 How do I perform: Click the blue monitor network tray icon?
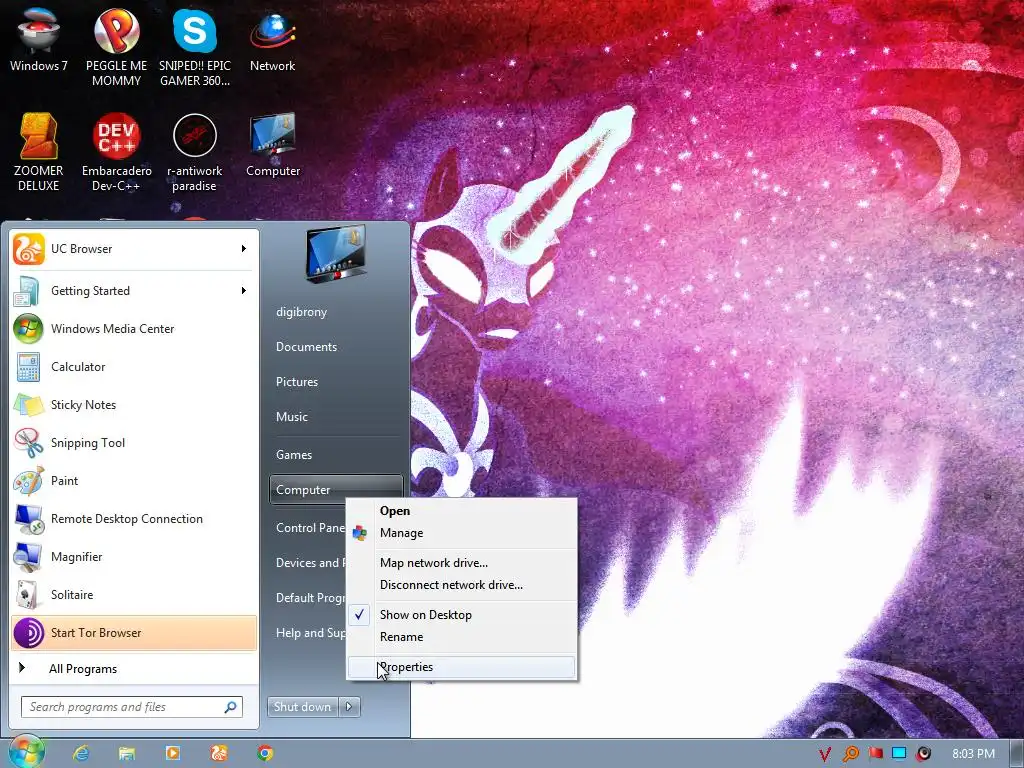pyautogui.click(x=899, y=753)
